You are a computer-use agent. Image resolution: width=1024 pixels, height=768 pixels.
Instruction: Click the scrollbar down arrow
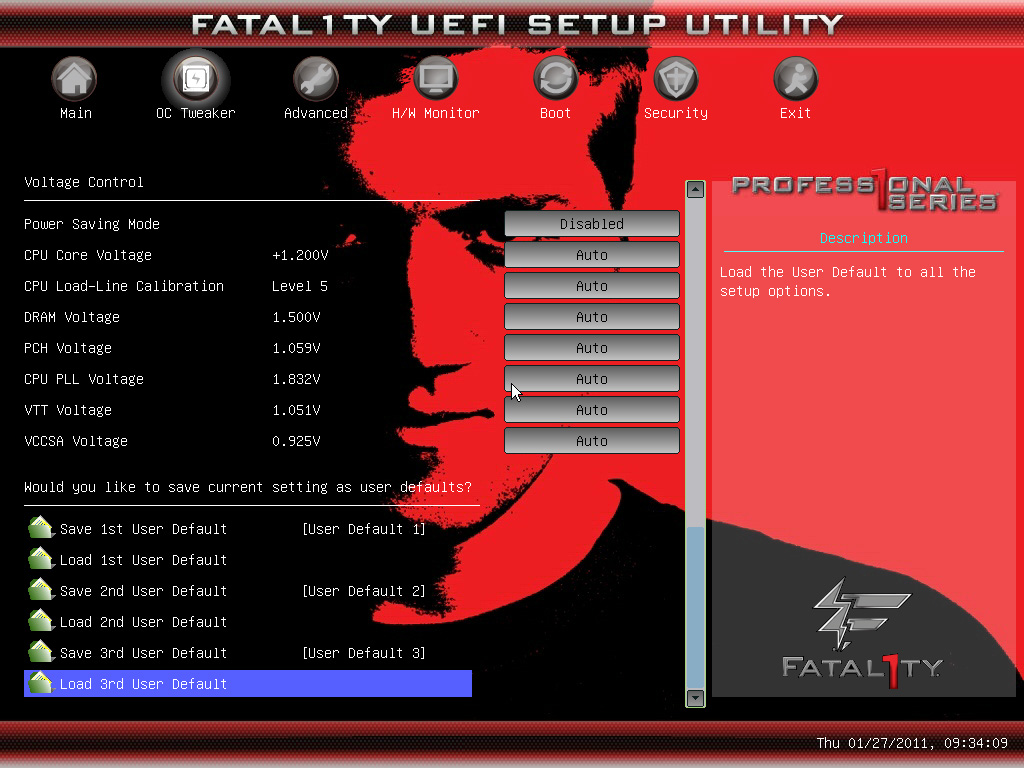tap(696, 697)
